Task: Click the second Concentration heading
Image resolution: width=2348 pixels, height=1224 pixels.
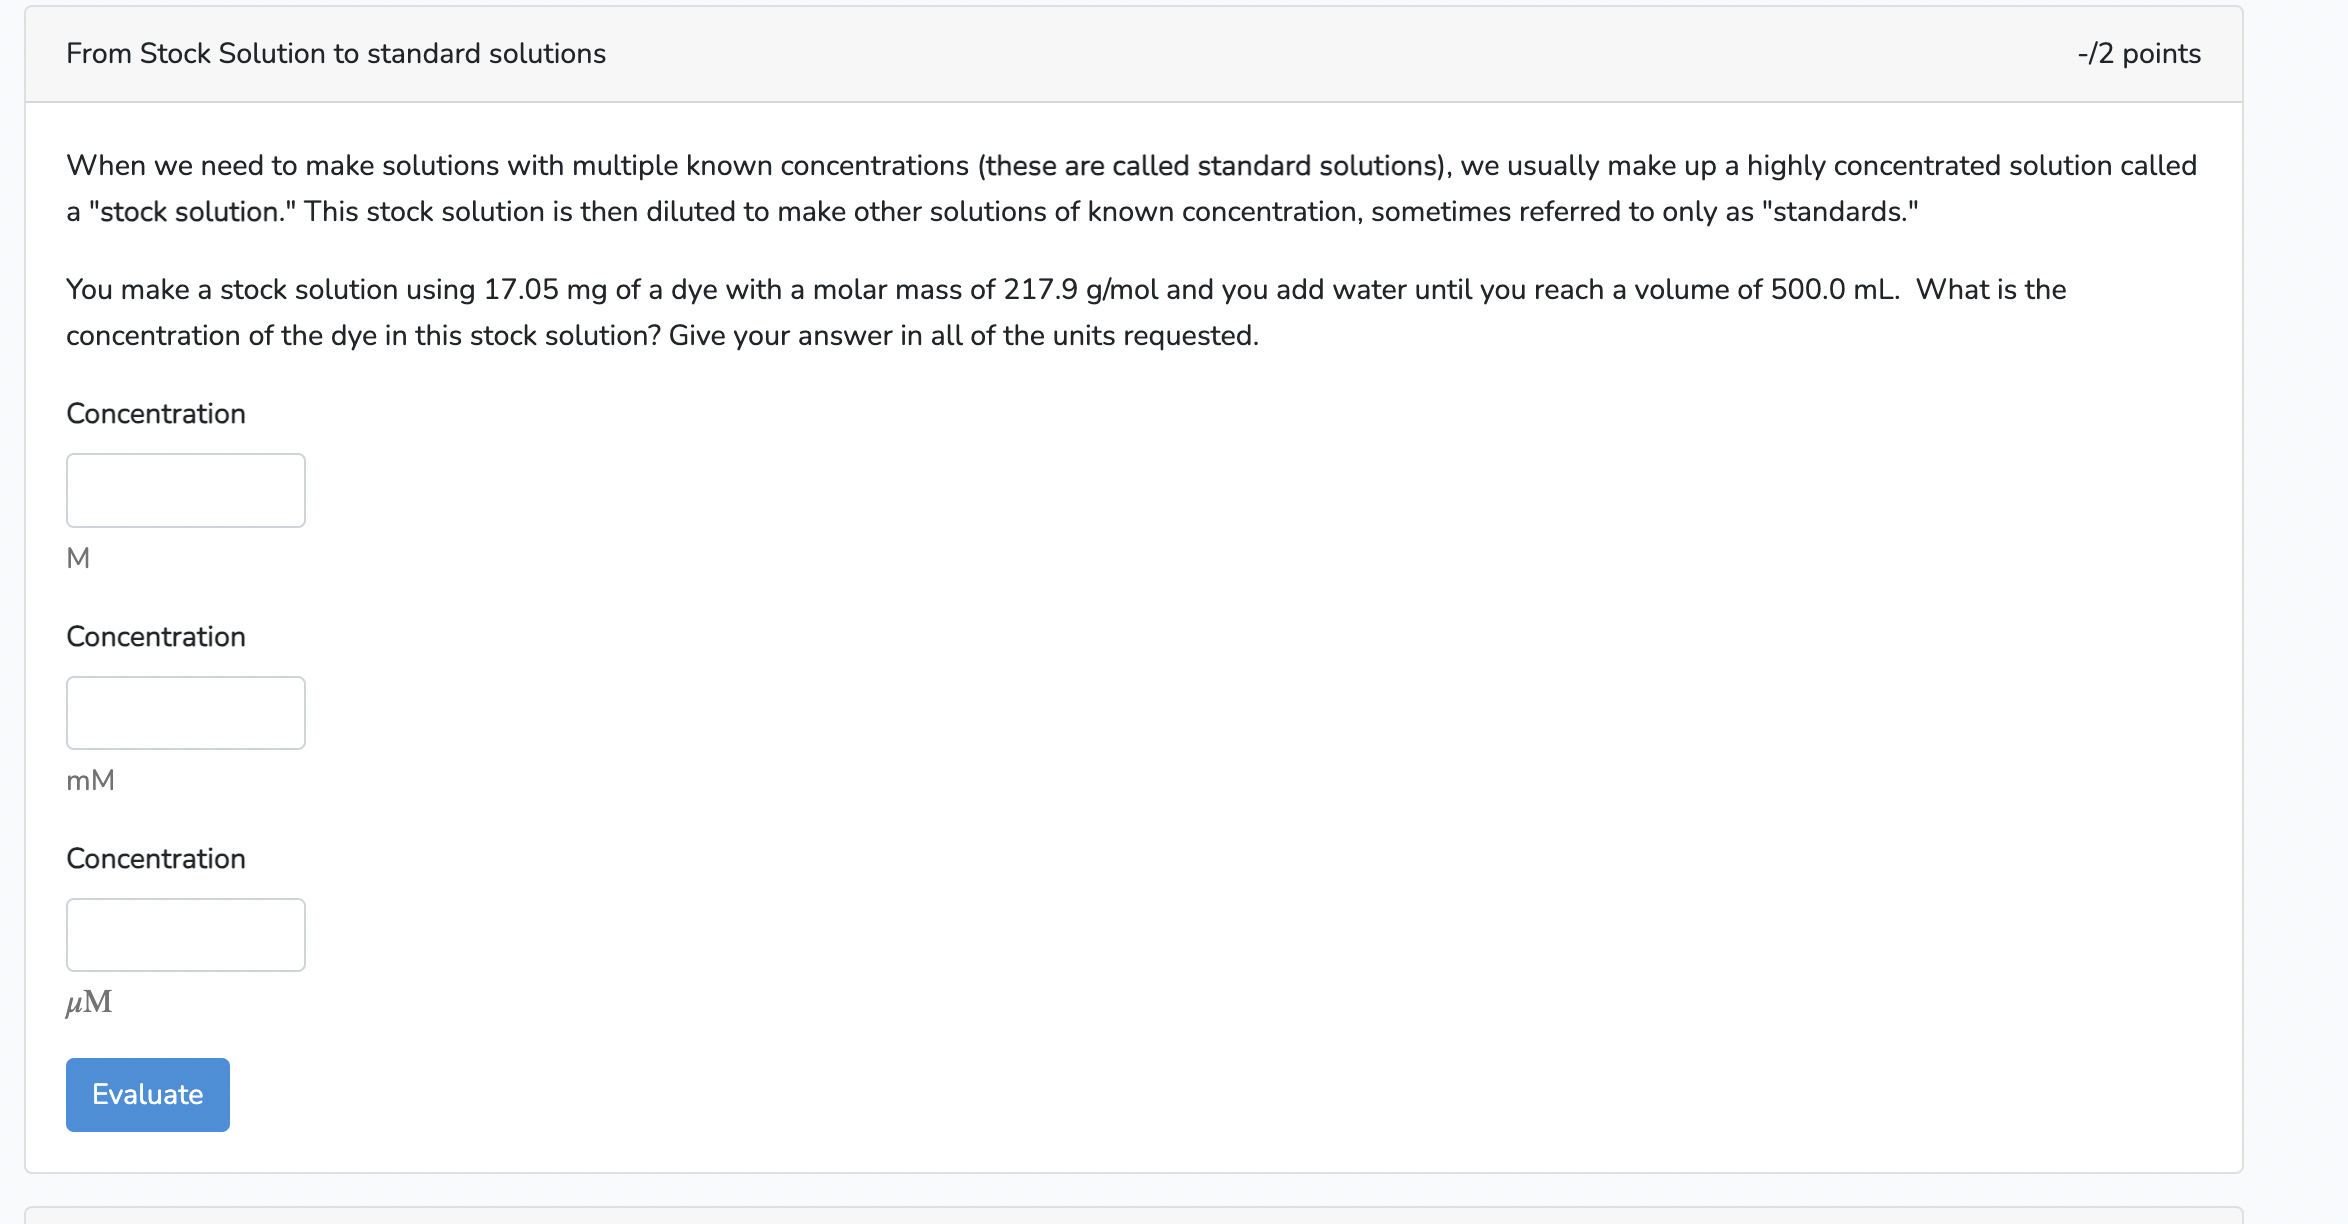Action: 155,636
